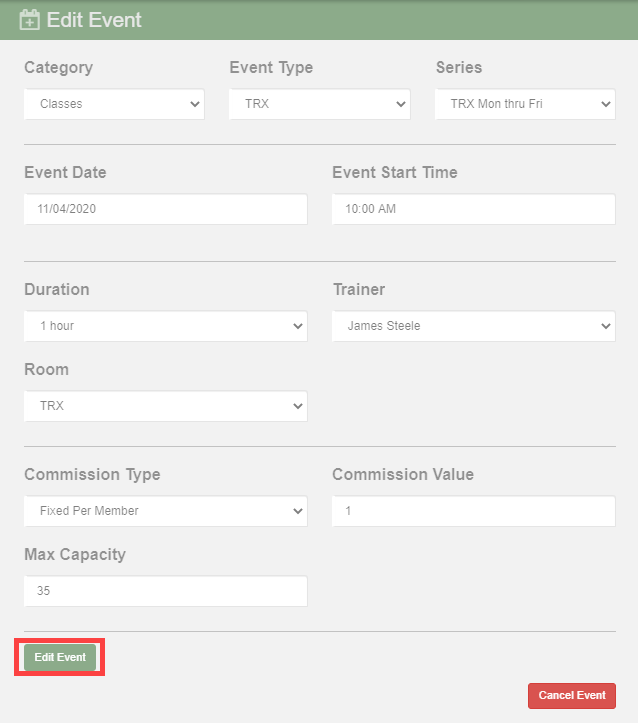This screenshot has height=723, width=638.
Task: Open the Commission Type dropdown
Action: point(165,511)
